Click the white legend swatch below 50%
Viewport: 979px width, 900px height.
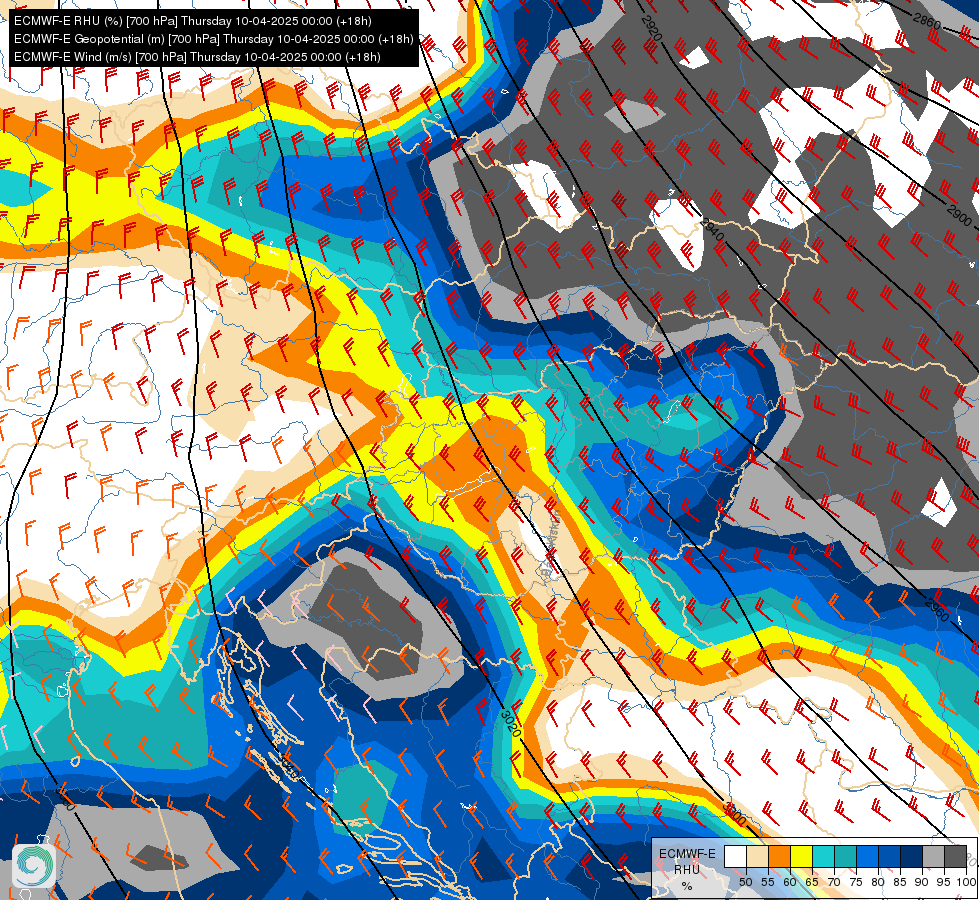click(735, 856)
